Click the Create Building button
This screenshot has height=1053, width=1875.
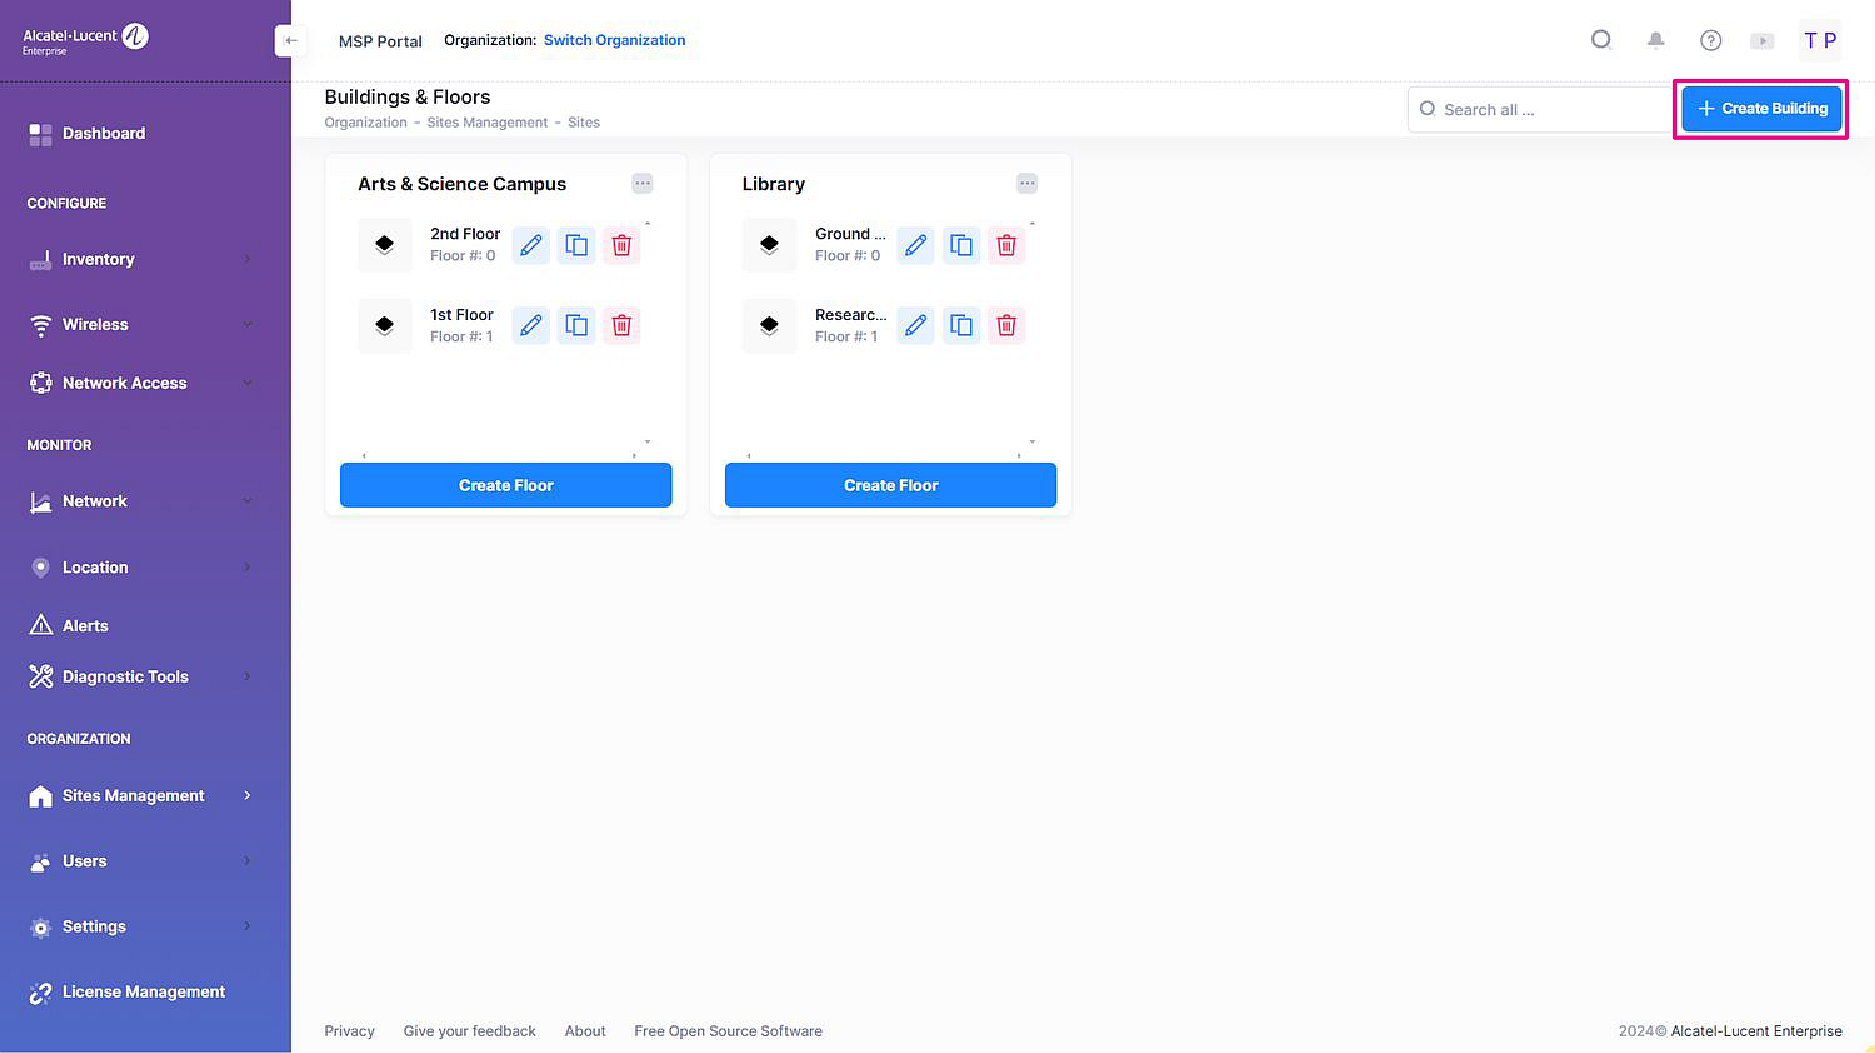click(x=1761, y=108)
